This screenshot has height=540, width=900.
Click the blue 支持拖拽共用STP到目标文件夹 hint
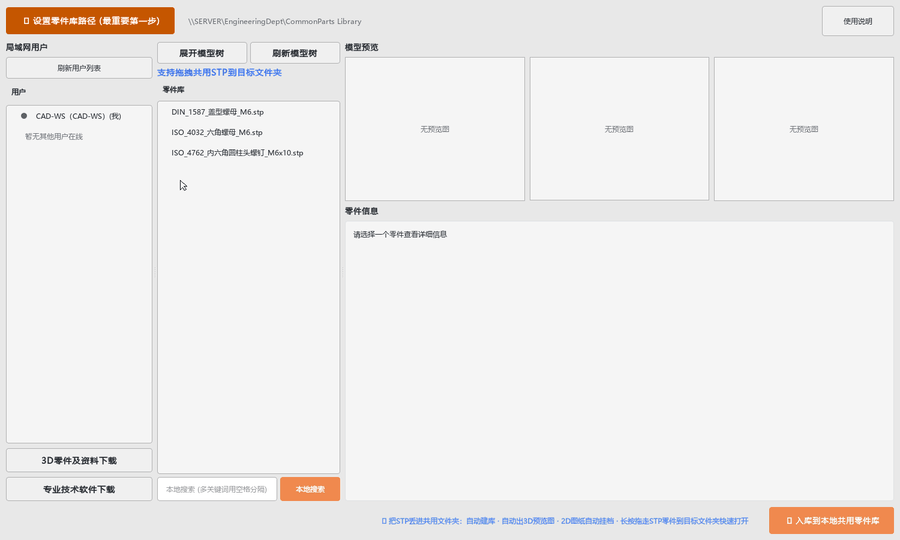click(x=219, y=72)
